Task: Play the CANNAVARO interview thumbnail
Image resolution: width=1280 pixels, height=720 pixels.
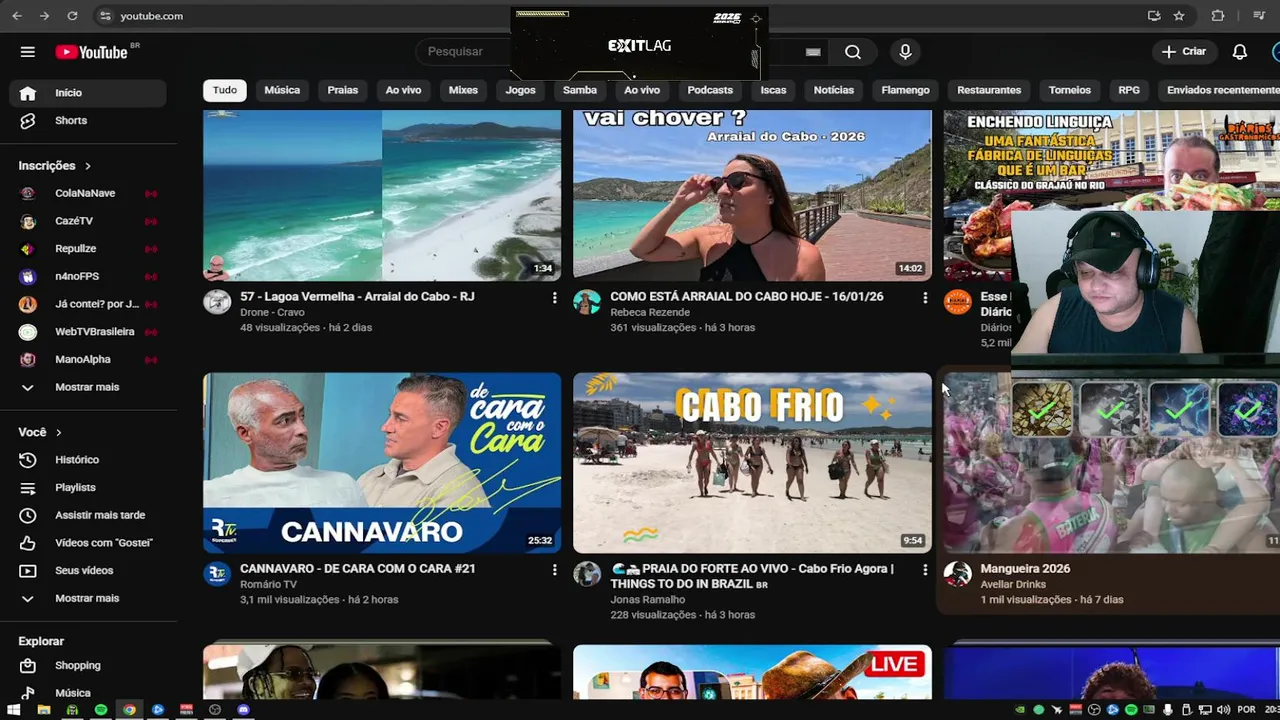Action: [x=382, y=463]
